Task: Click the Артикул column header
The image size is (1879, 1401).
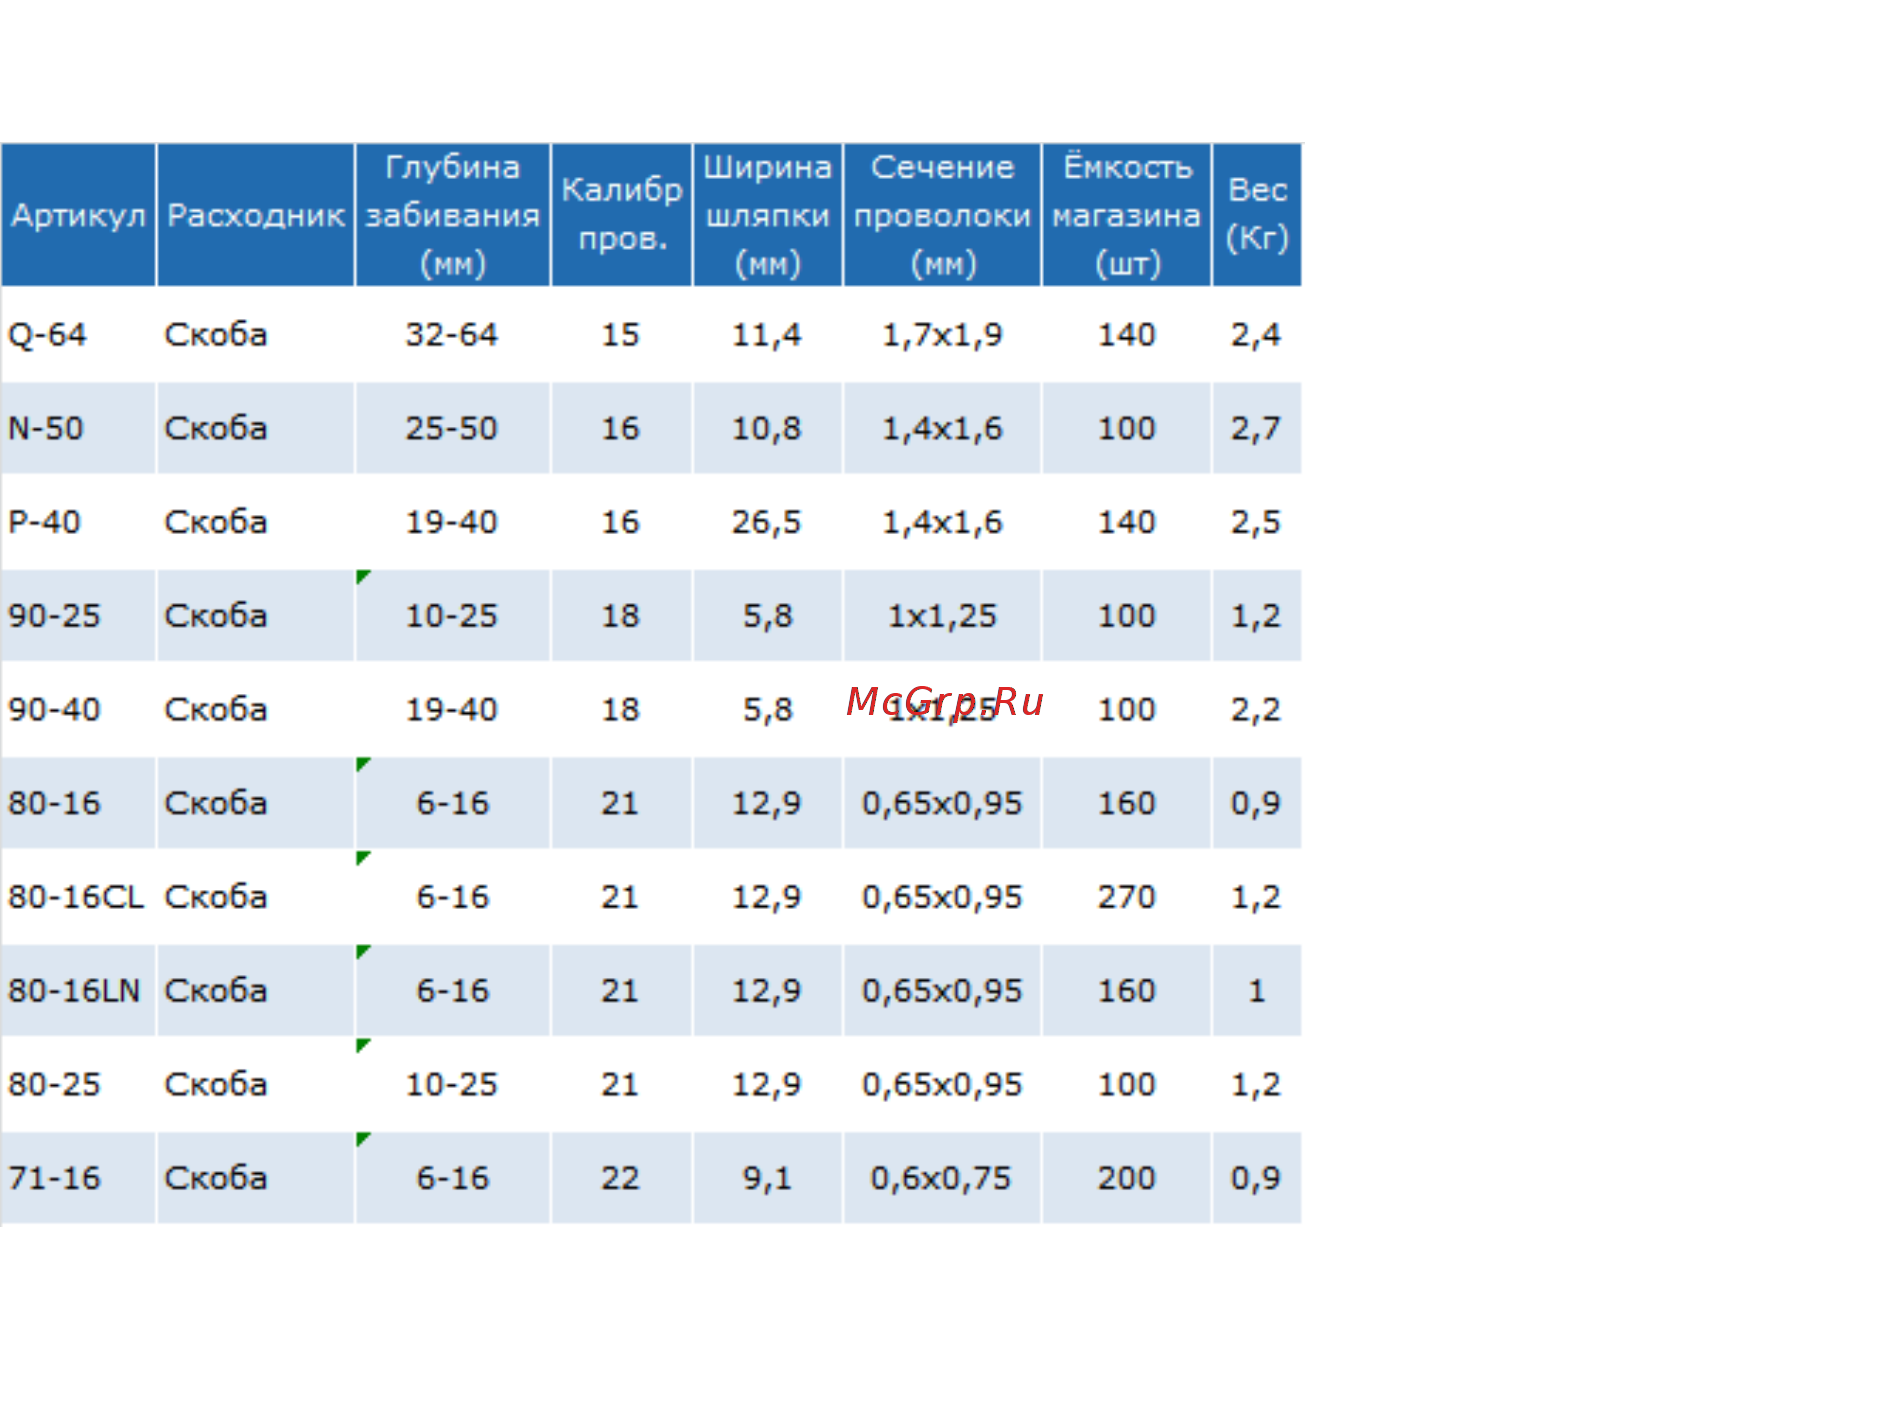Action: click(78, 215)
